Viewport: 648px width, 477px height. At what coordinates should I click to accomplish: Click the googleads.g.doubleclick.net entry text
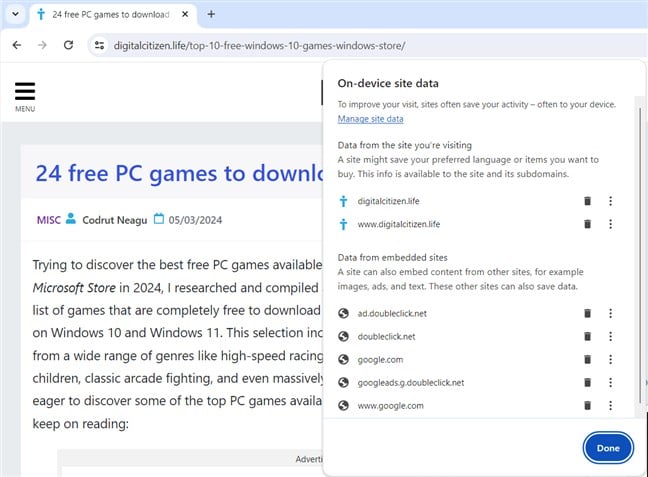pos(411,383)
